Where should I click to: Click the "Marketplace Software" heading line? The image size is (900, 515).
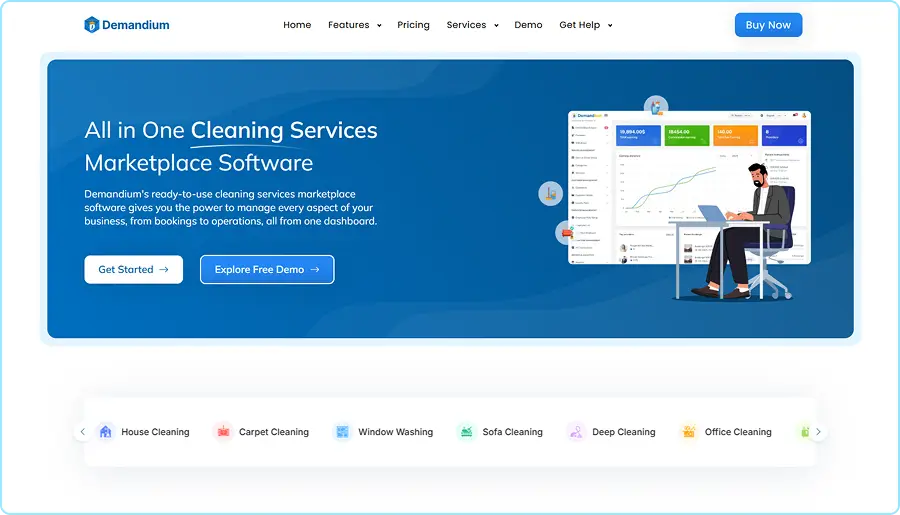point(199,163)
